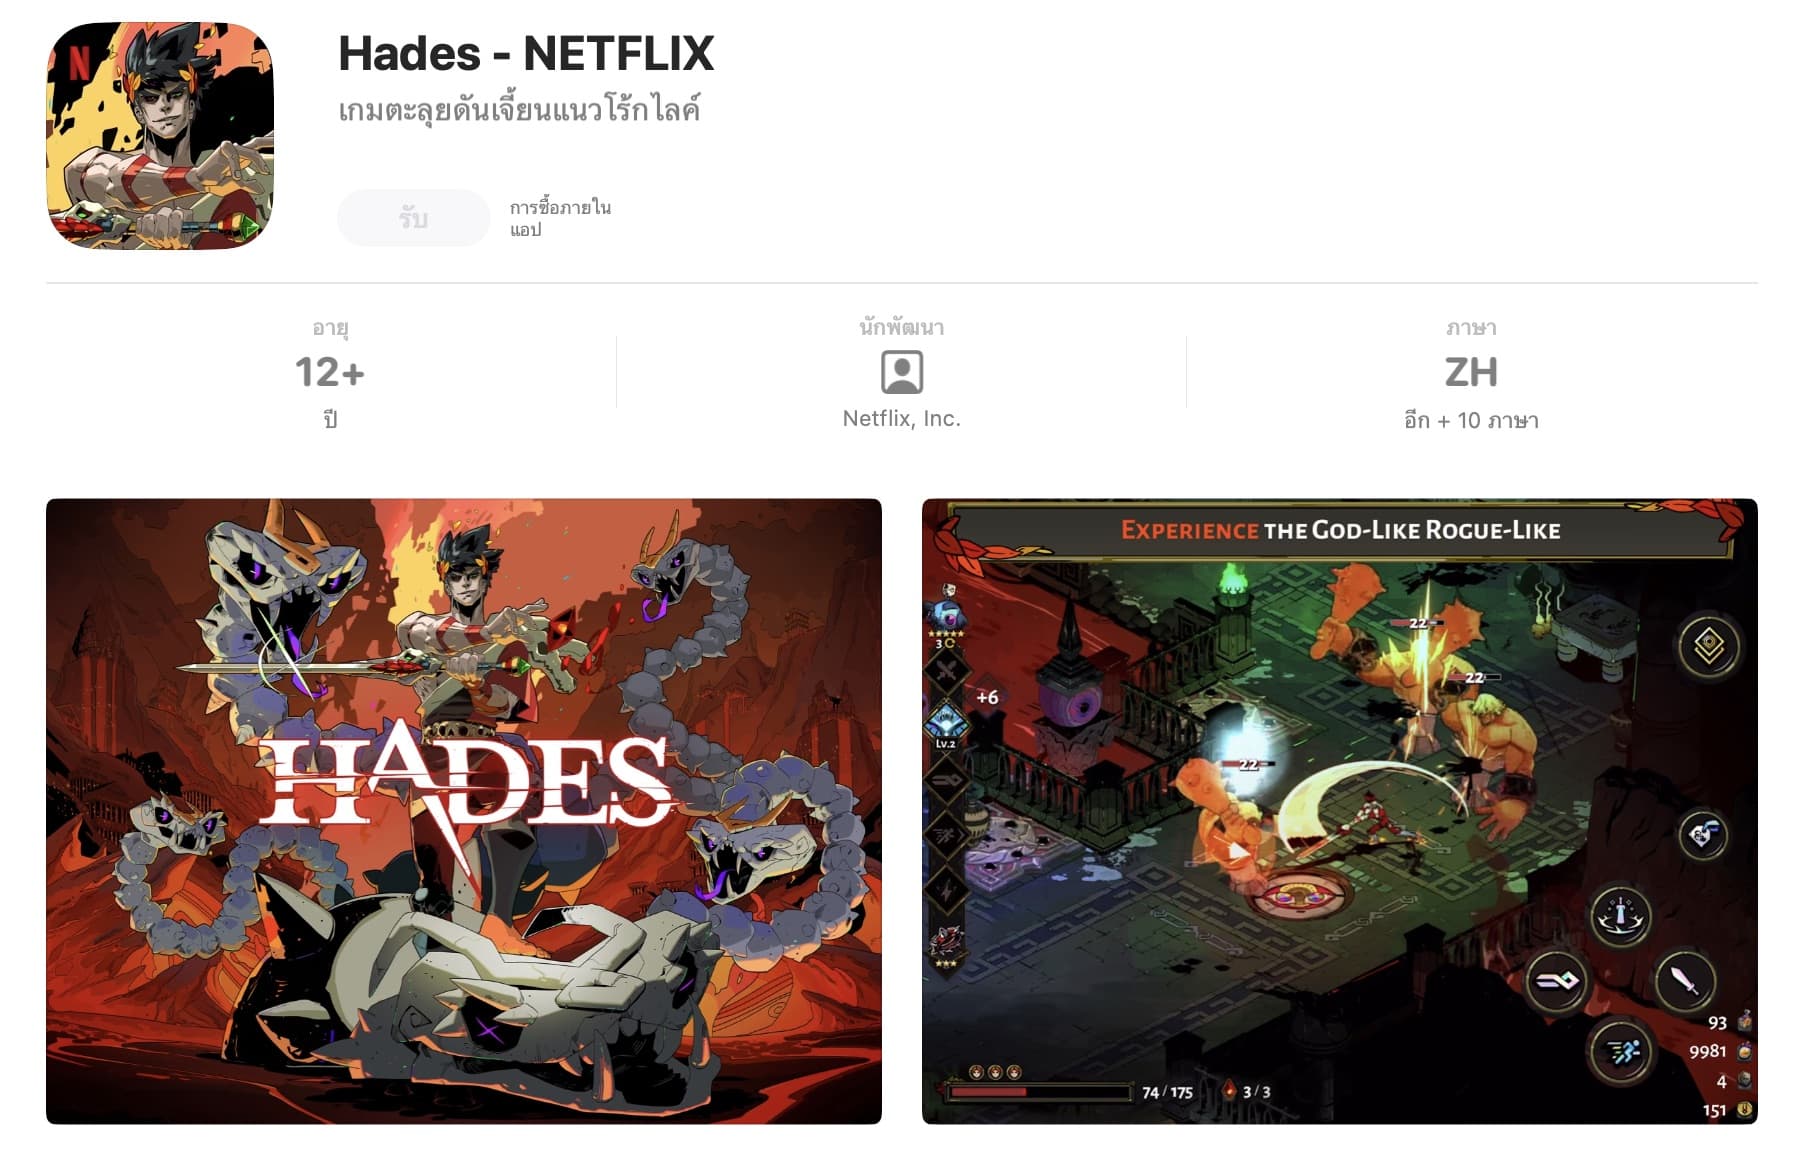Tap the cast skull icon on right

tap(1704, 833)
